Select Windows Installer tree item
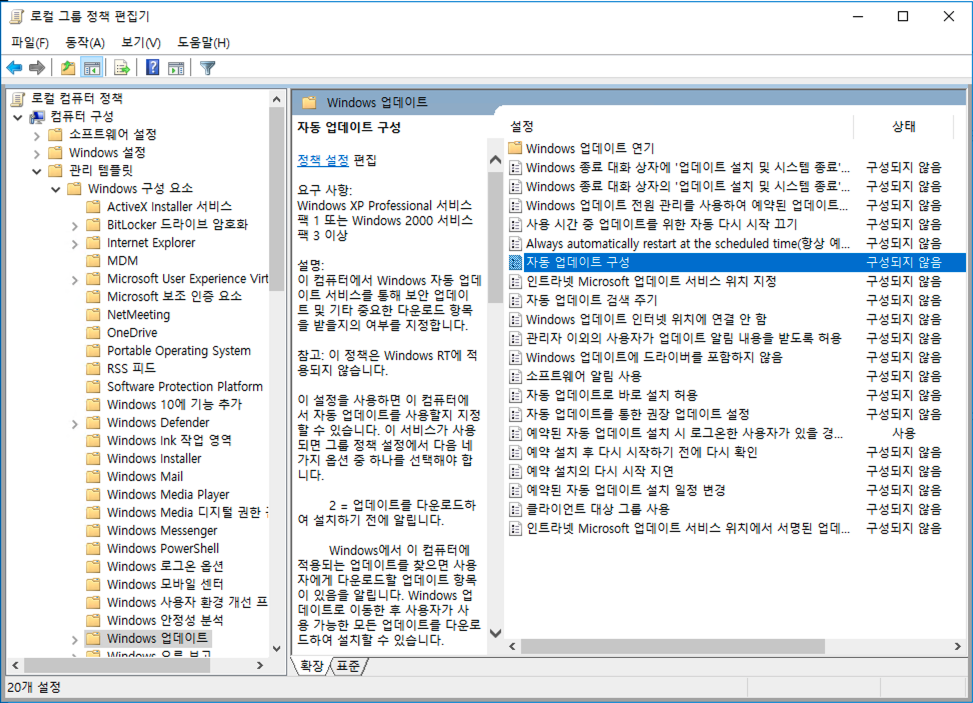This screenshot has height=703, width=973. point(154,459)
